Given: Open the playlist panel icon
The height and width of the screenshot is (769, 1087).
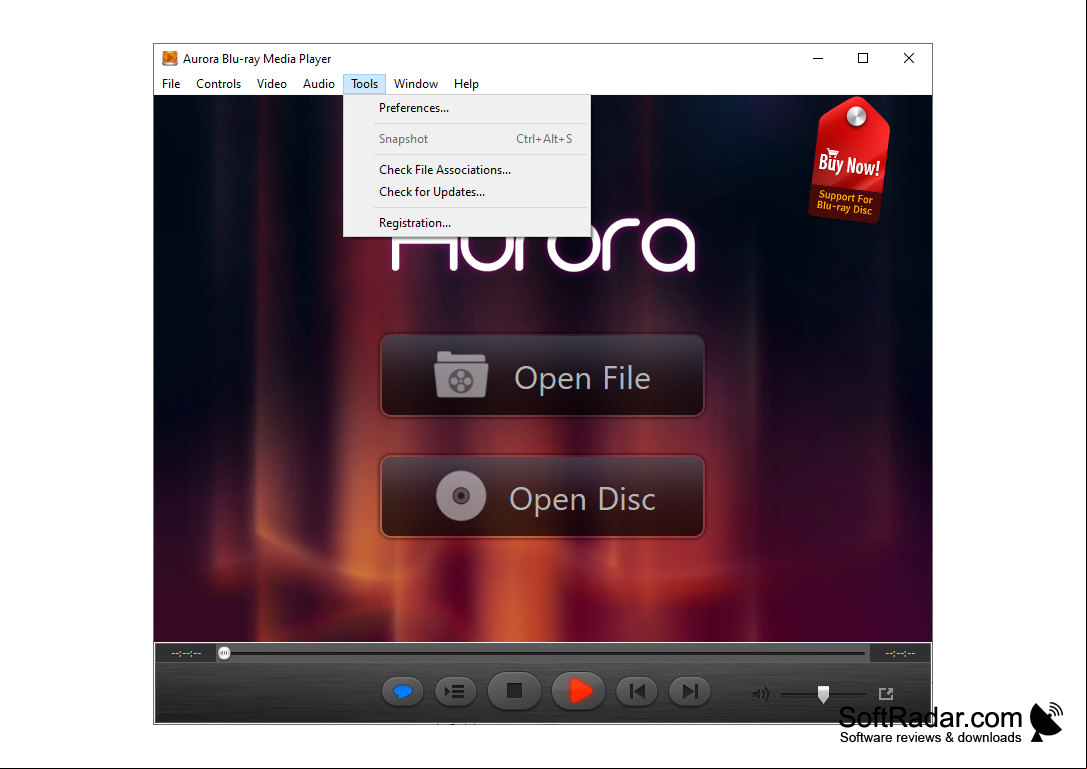Looking at the screenshot, I should coord(455,691).
